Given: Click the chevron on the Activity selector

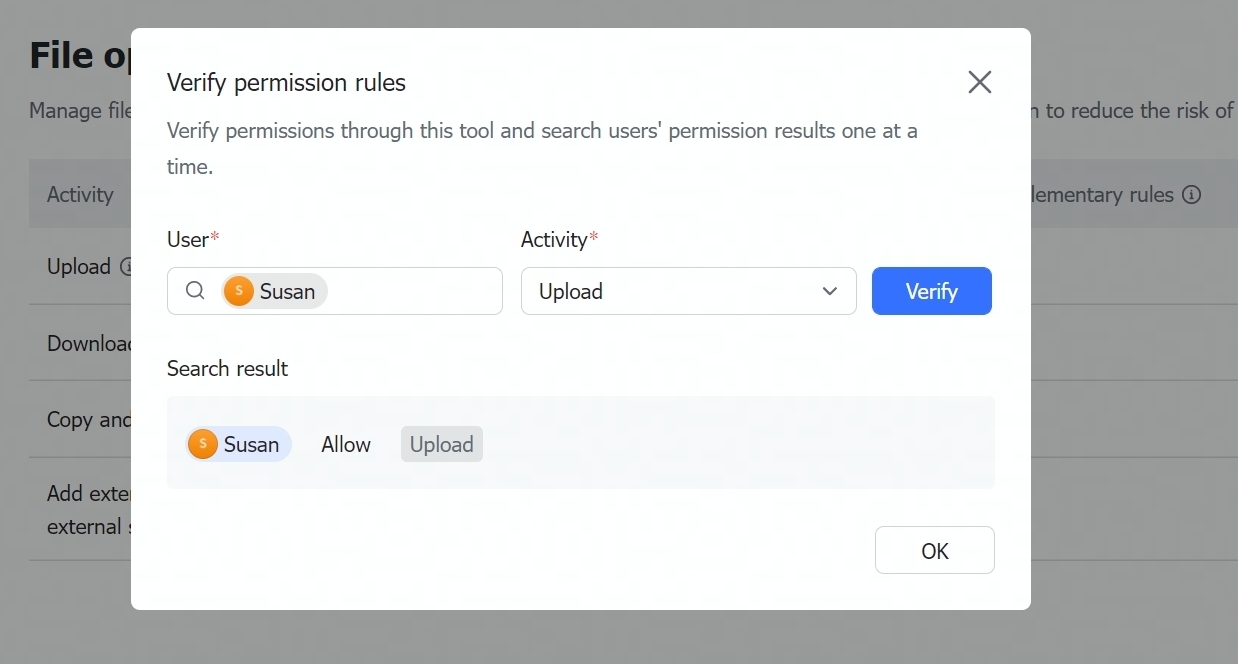Looking at the screenshot, I should point(829,291).
